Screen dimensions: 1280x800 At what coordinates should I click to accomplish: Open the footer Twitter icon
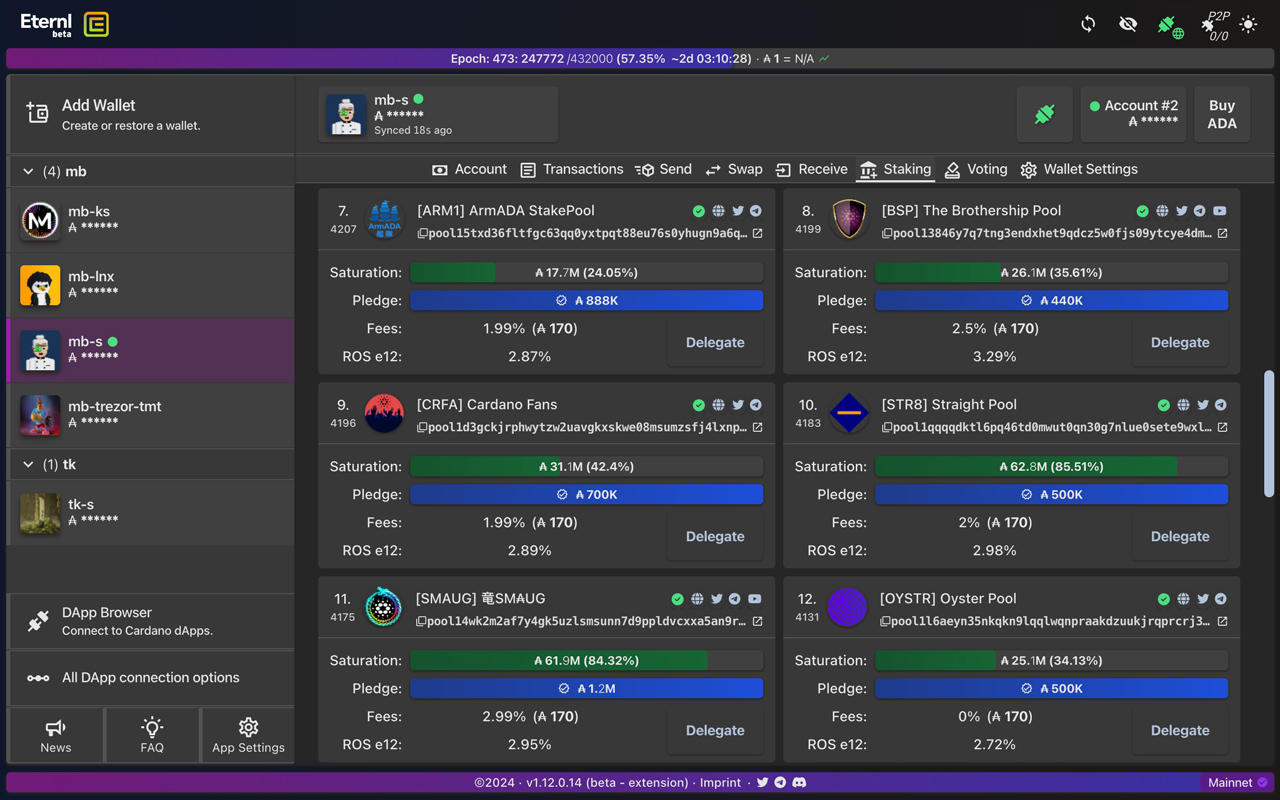763,782
